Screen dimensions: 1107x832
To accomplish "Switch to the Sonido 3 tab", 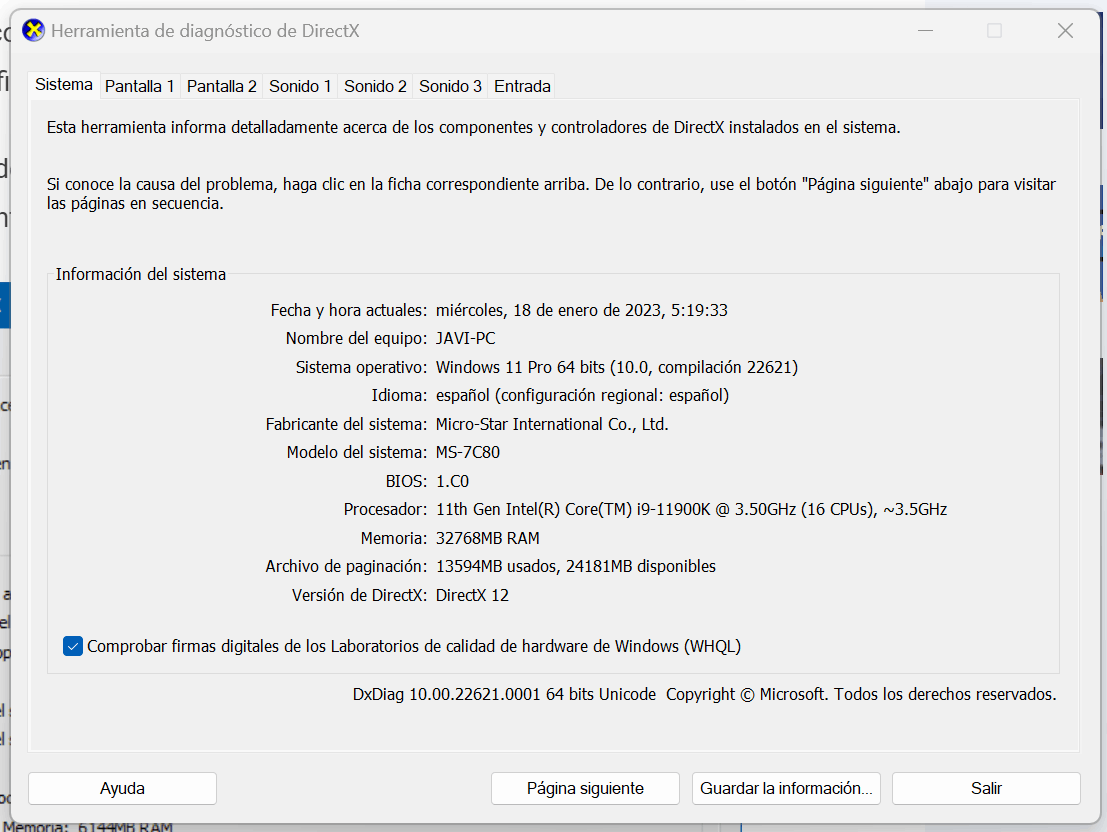I will point(450,86).
